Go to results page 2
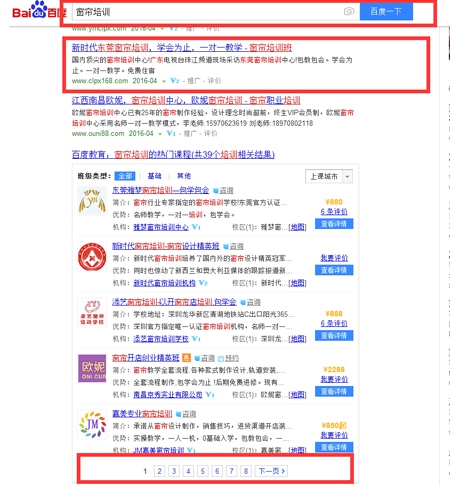 [x=159, y=471]
